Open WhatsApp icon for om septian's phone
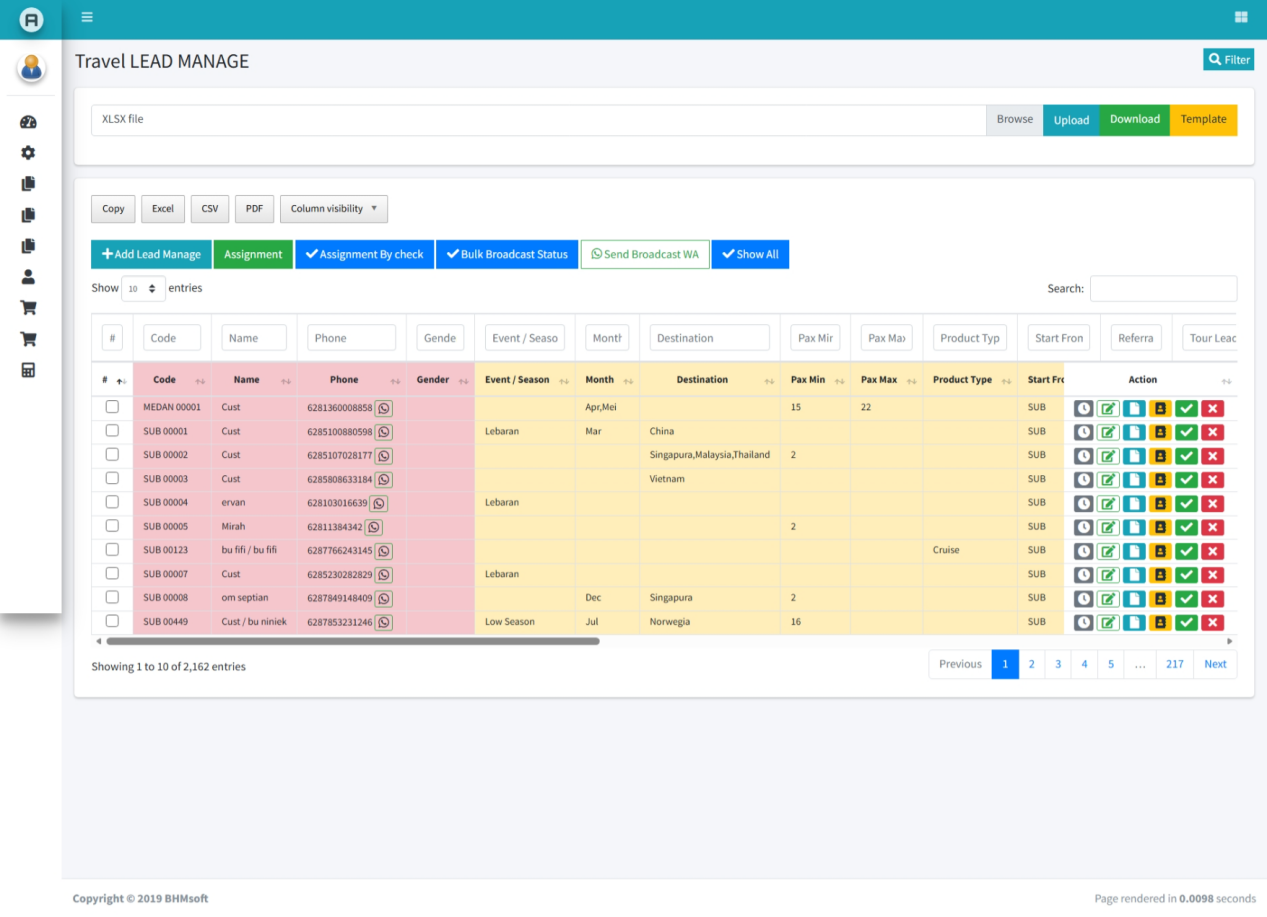Image resolution: width=1267 pixels, height=917 pixels. (x=384, y=598)
